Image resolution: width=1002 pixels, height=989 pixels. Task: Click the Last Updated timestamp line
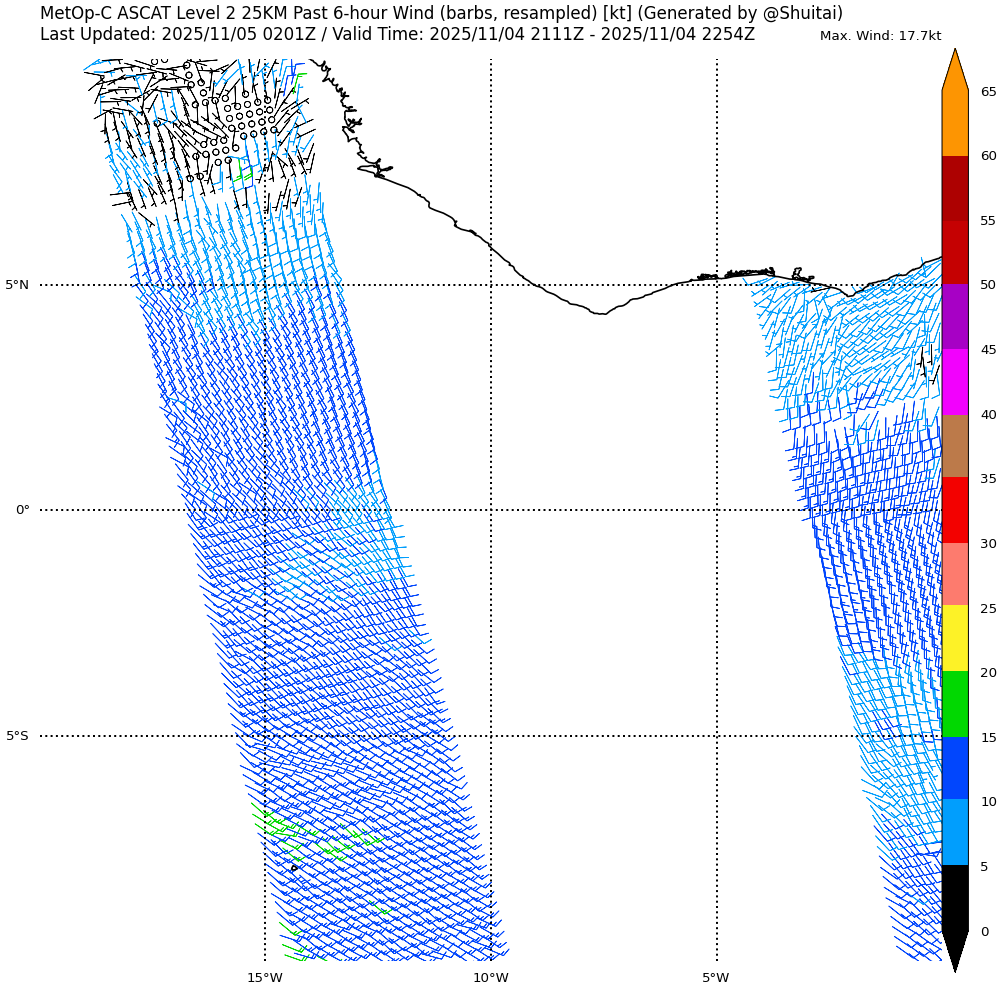(397, 35)
